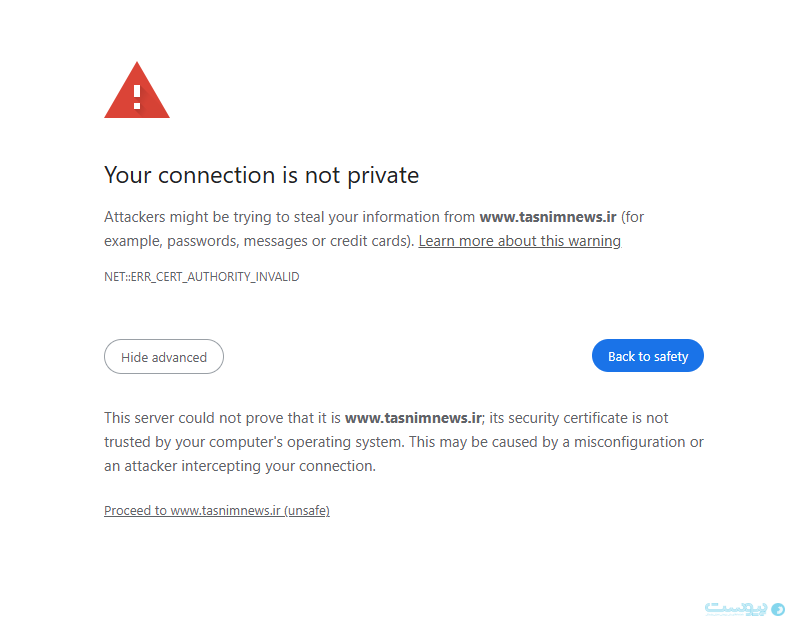Viewport: 805px width, 636px height.
Task: Click the phrase passwords, messages or credit cards
Action: click(290, 241)
